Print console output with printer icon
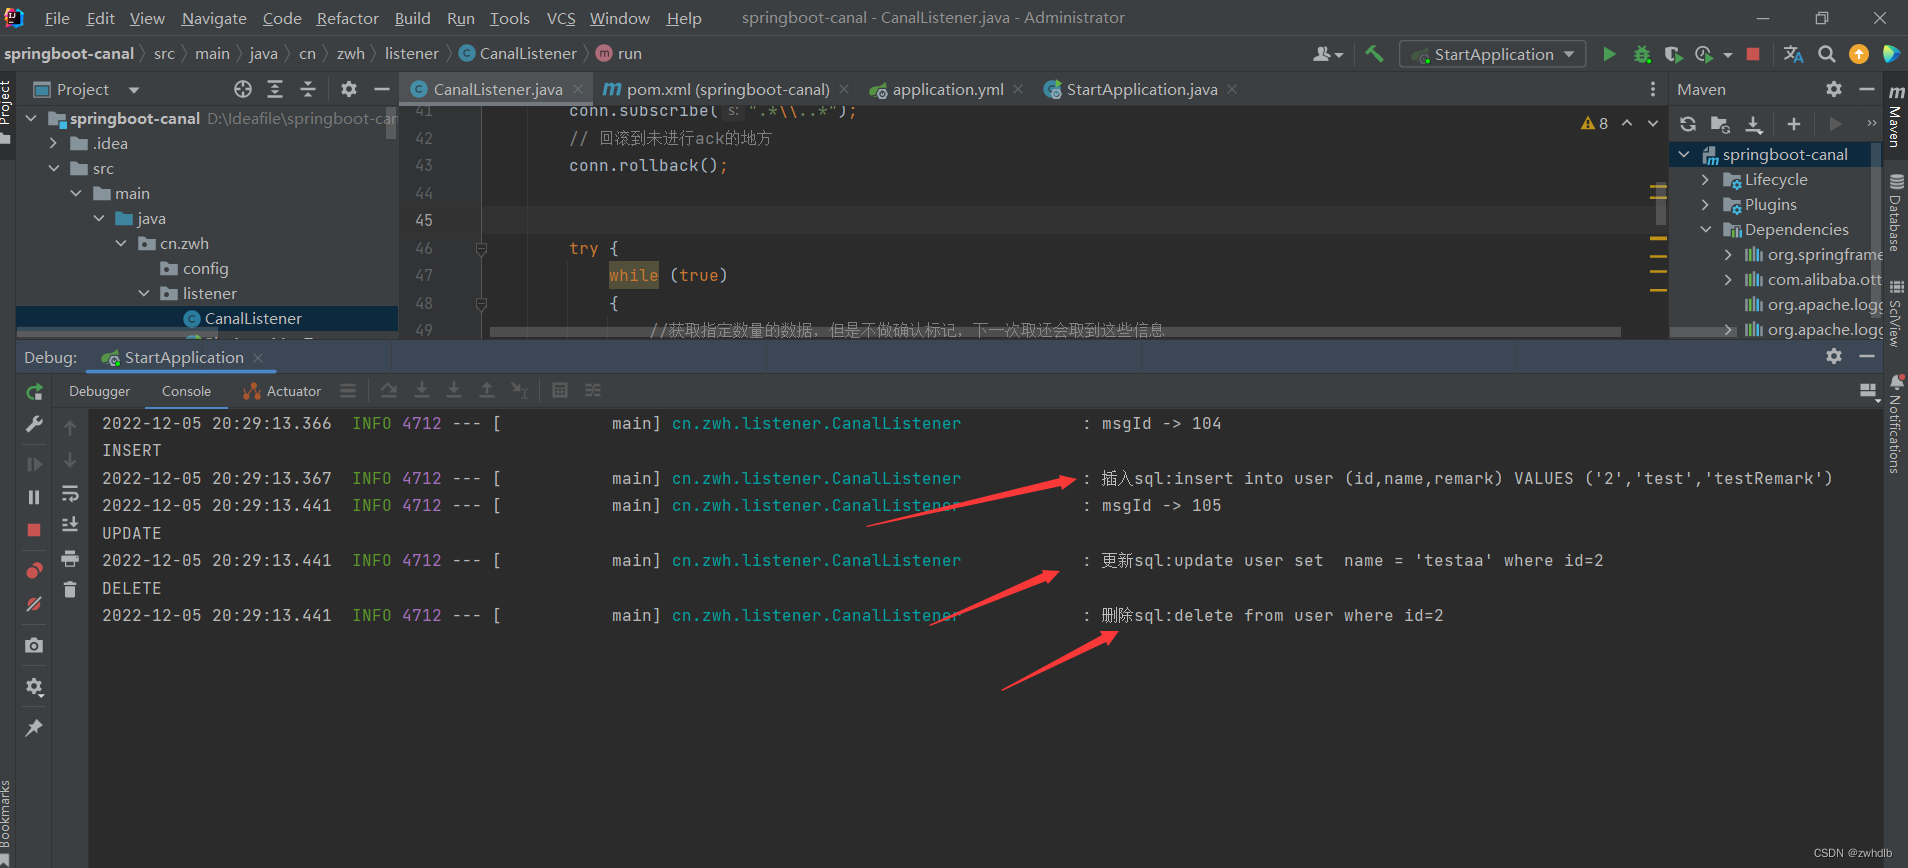Viewport: 1908px width, 868px height. [x=70, y=558]
